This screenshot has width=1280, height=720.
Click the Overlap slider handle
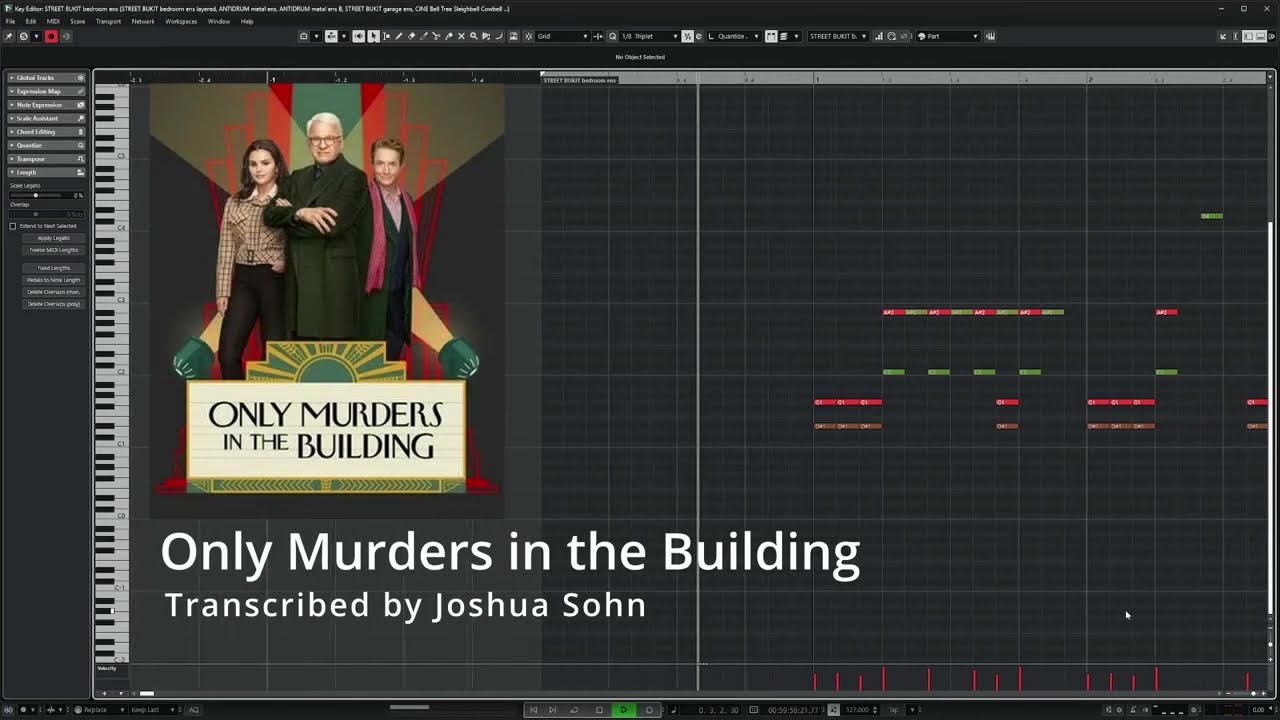click(x=36, y=214)
